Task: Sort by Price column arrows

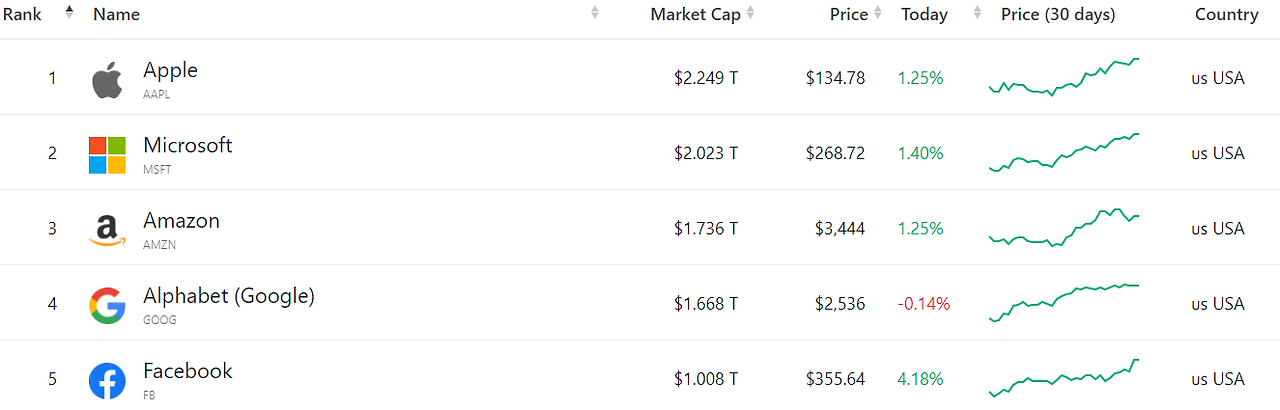Action: coord(877,13)
